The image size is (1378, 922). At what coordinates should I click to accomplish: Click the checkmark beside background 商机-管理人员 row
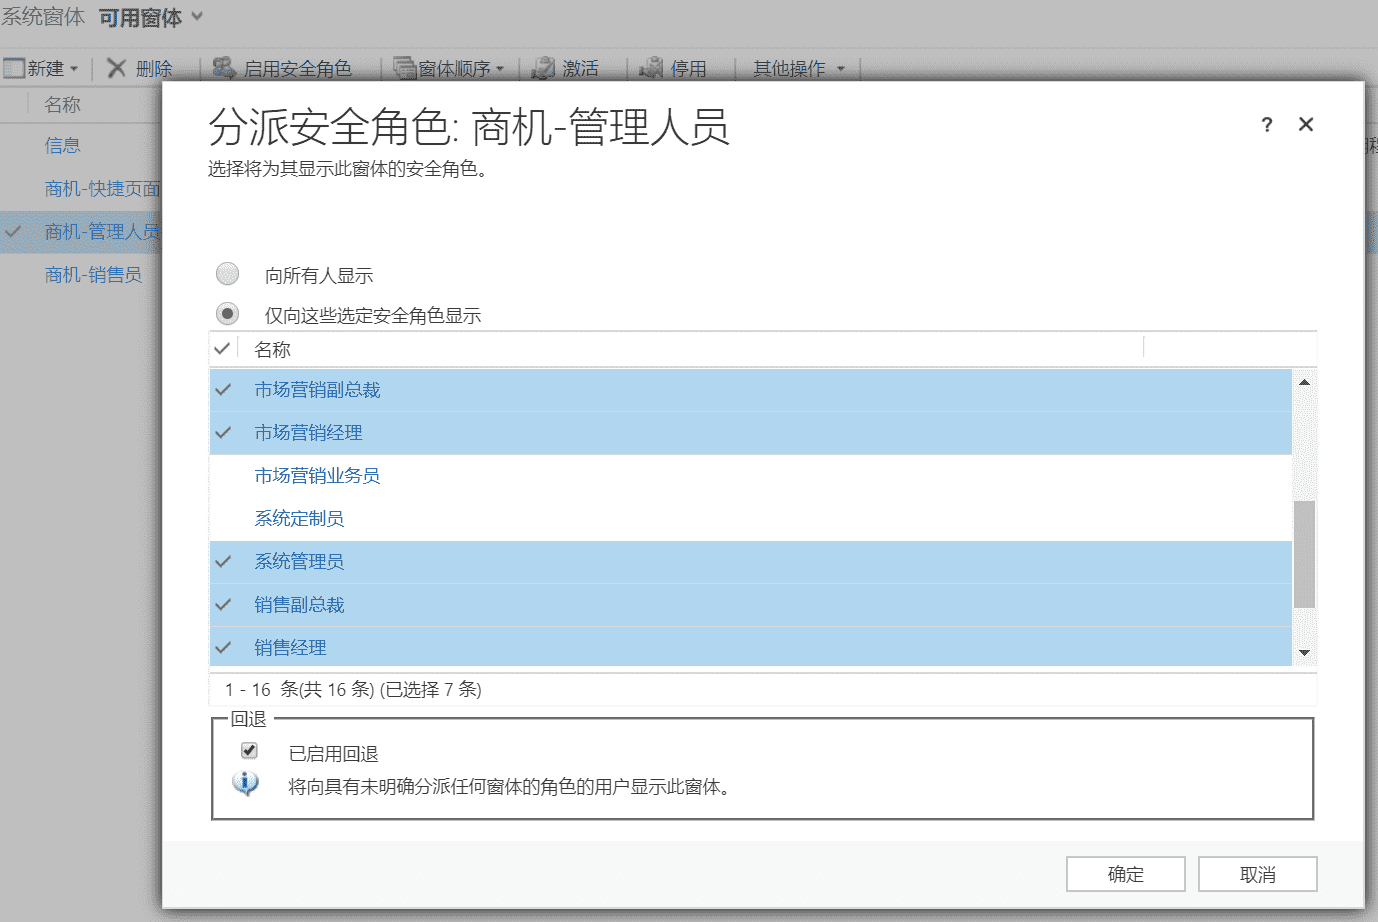[13, 231]
